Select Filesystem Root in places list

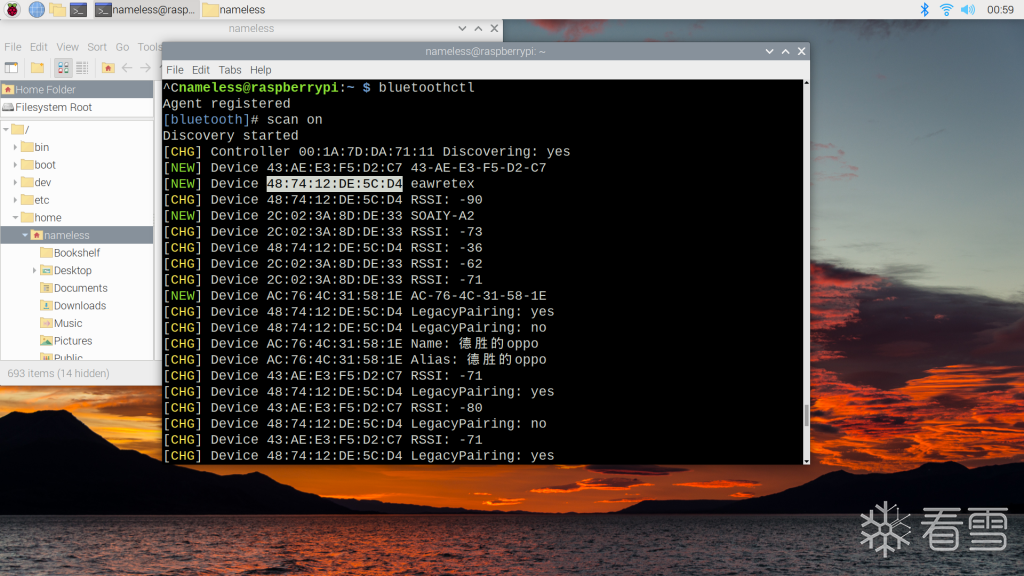(77, 107)
